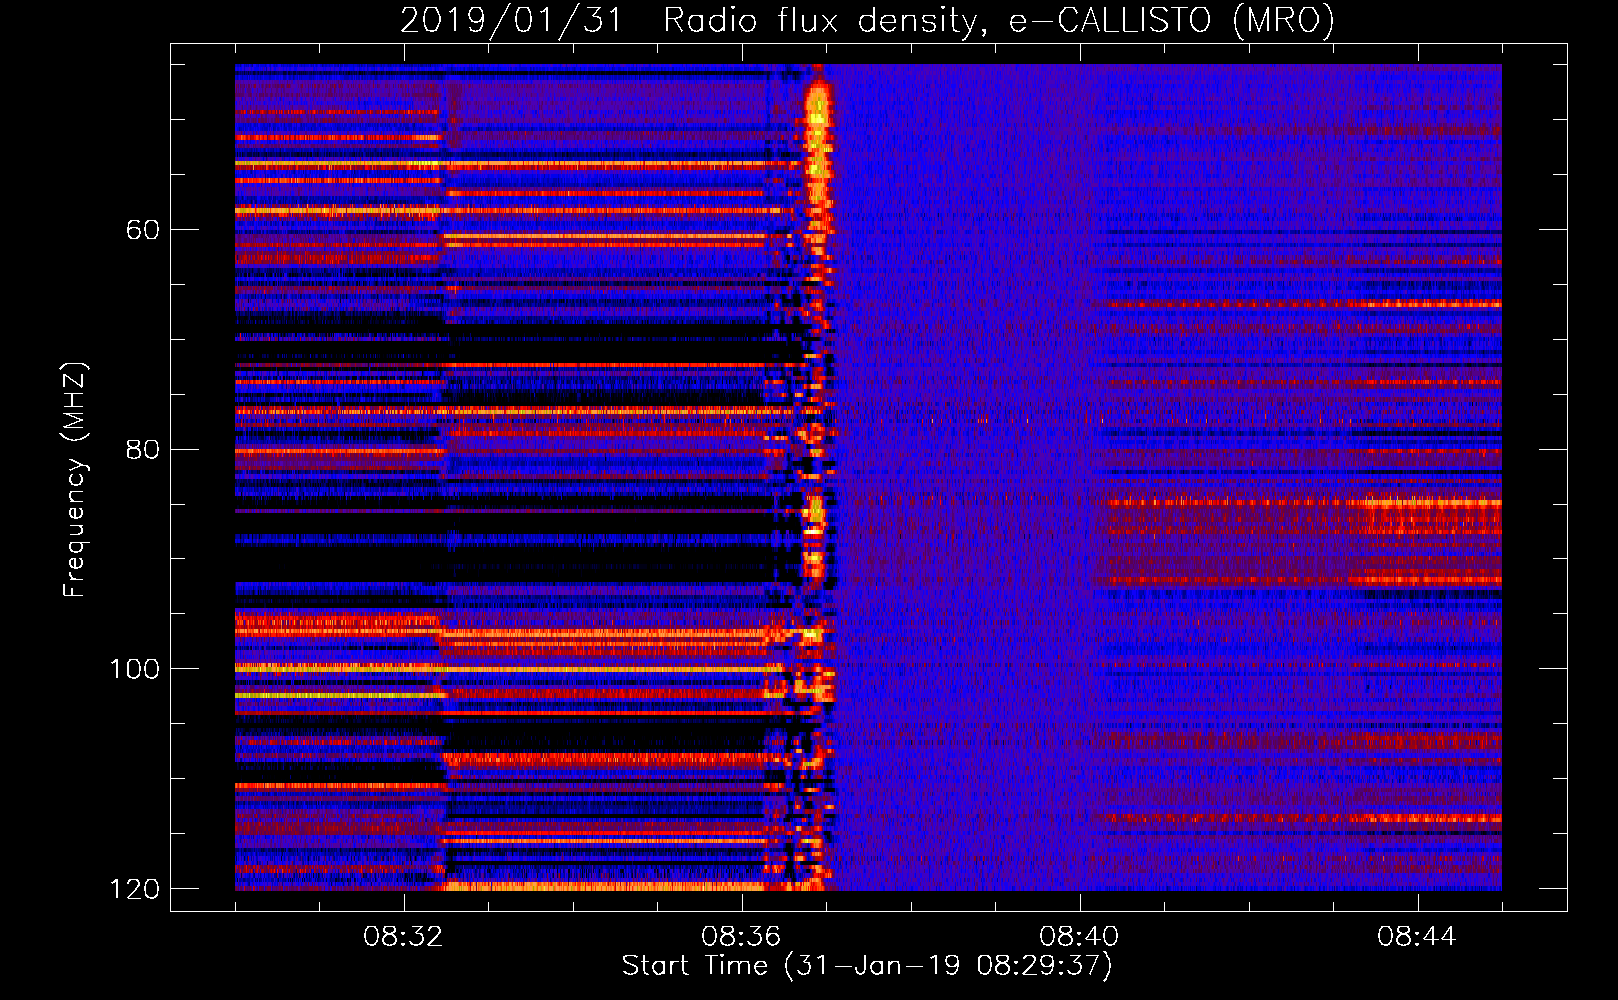This screenshot has width=1618, height=1000.
Task: Click the 100 frequency tick label
Action: point(134,668)
